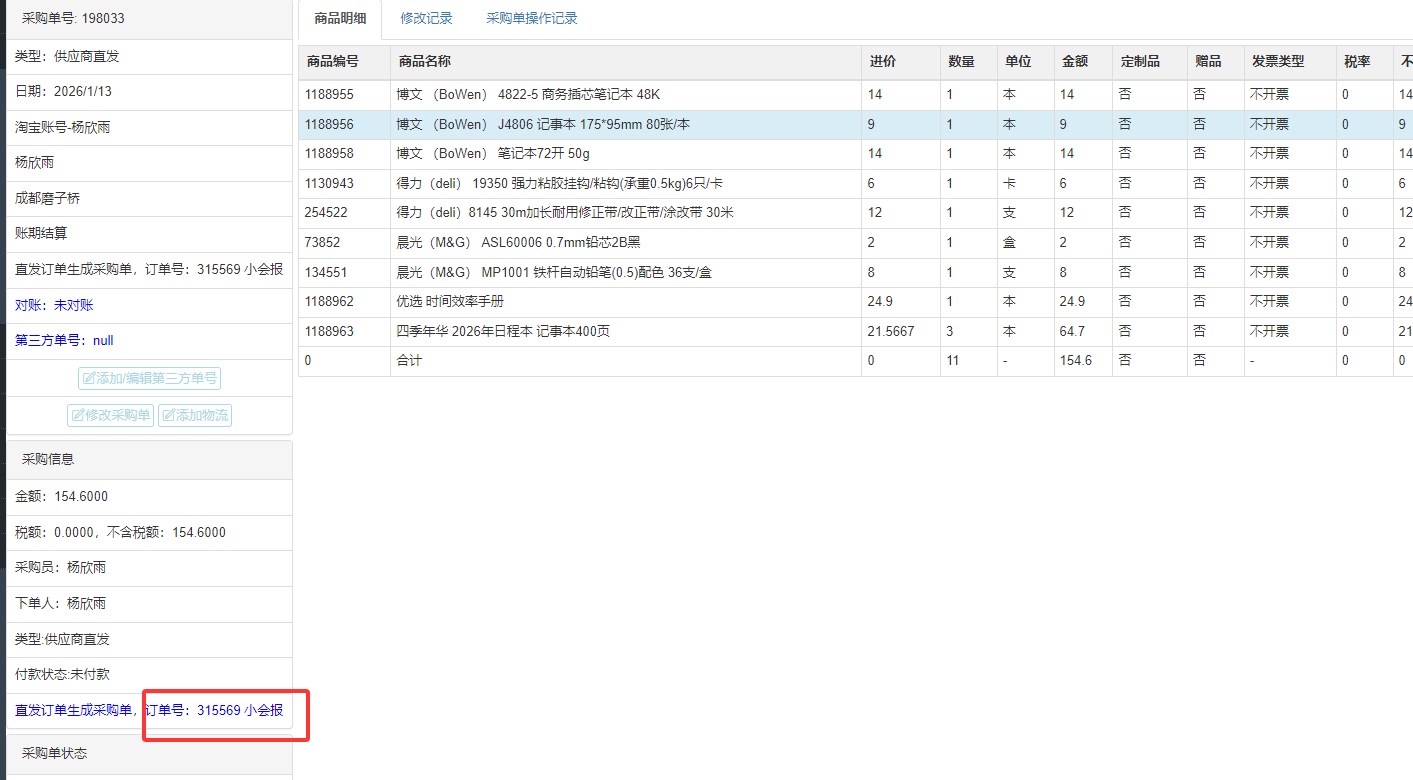Click pencil icon on 修改采购单 button
The width and height of the screenshot is (1413, 780).
(x=77, y=415)
